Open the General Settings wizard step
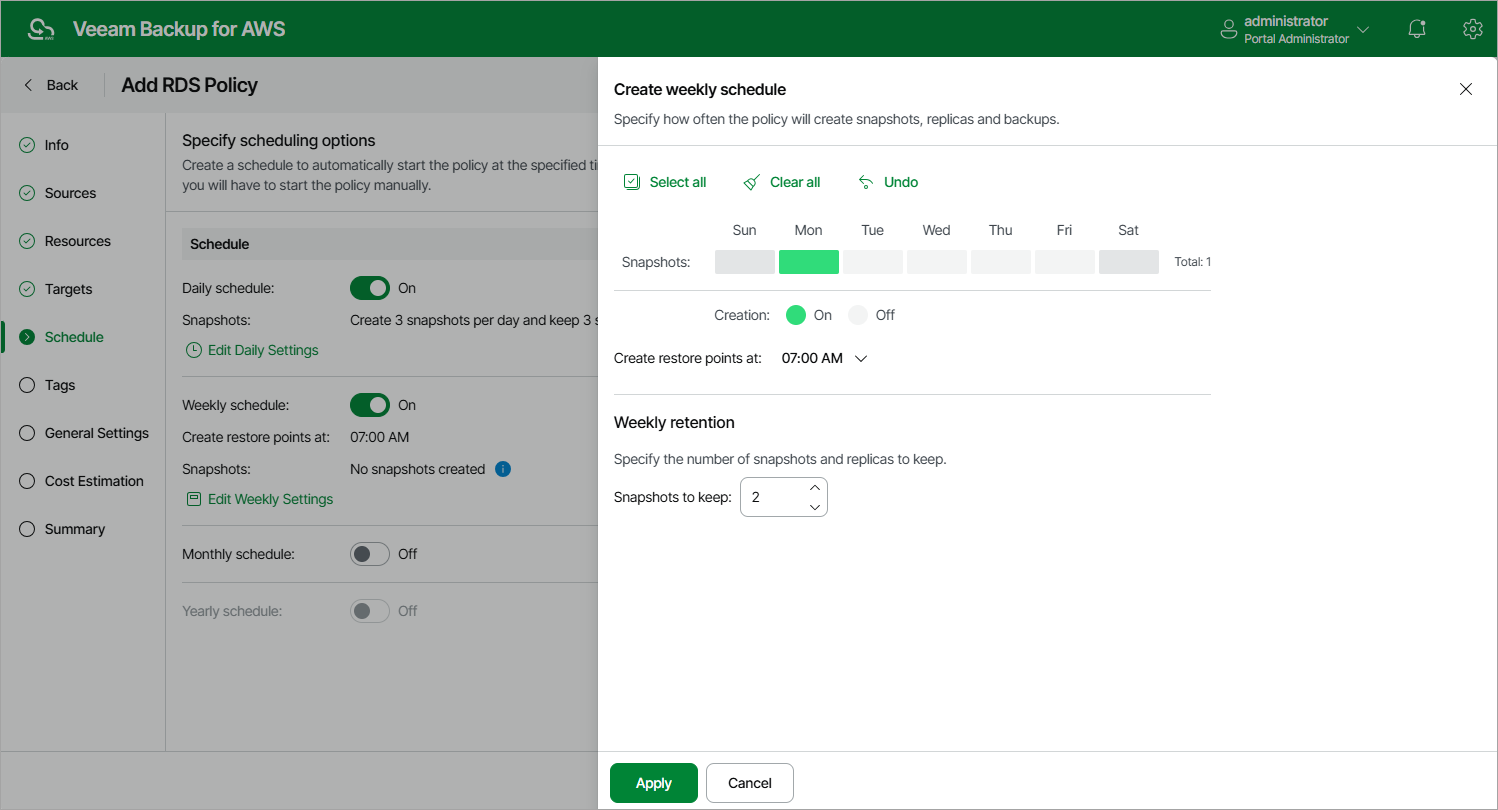The height and width of the screenshot is (810, 1498). tap(97, 433)
